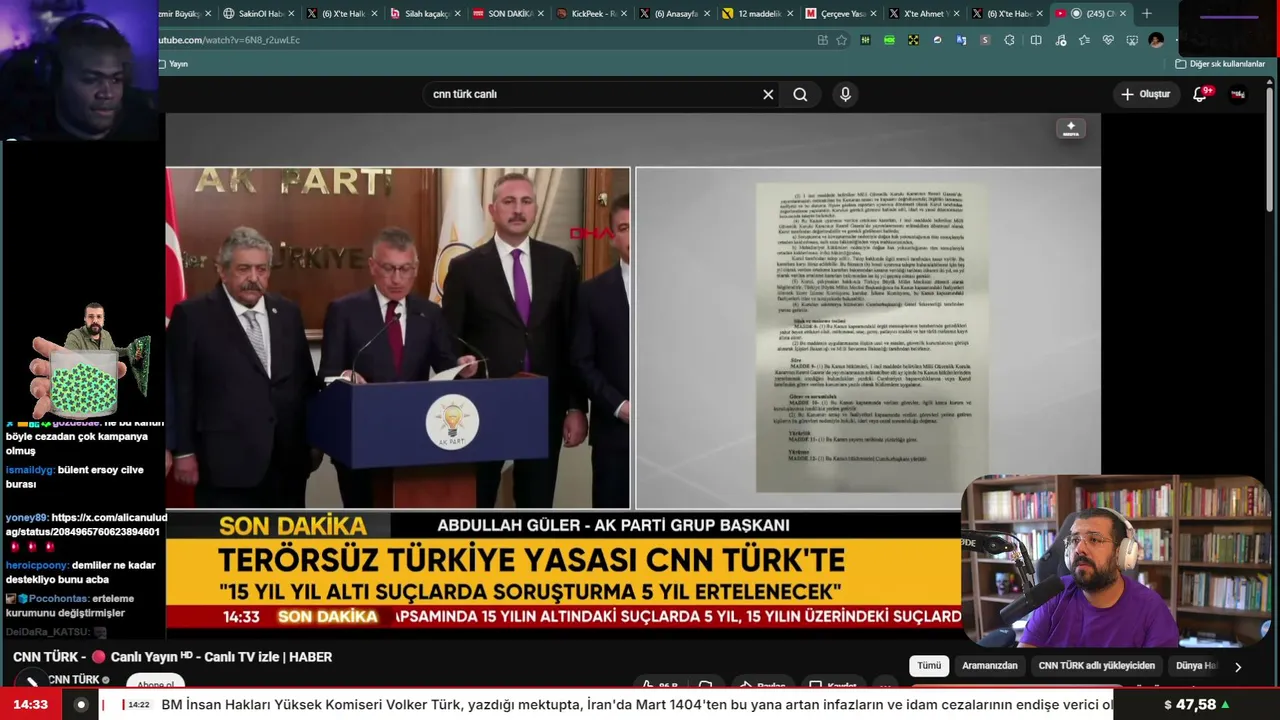
Task: Clear the 'cnn türk canlı' search text
Action: 768,94
